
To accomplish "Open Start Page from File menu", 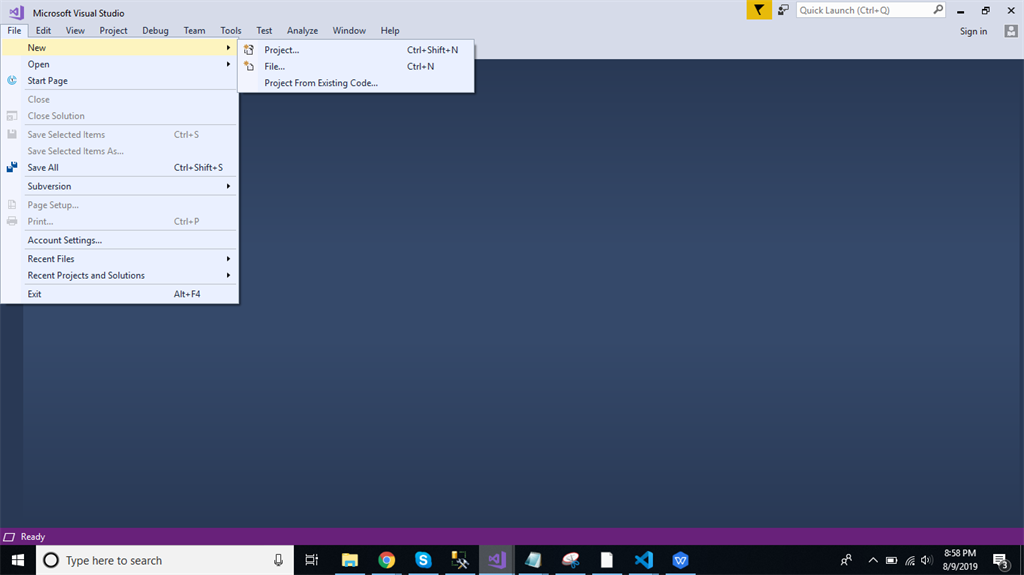I will (120, 80).
